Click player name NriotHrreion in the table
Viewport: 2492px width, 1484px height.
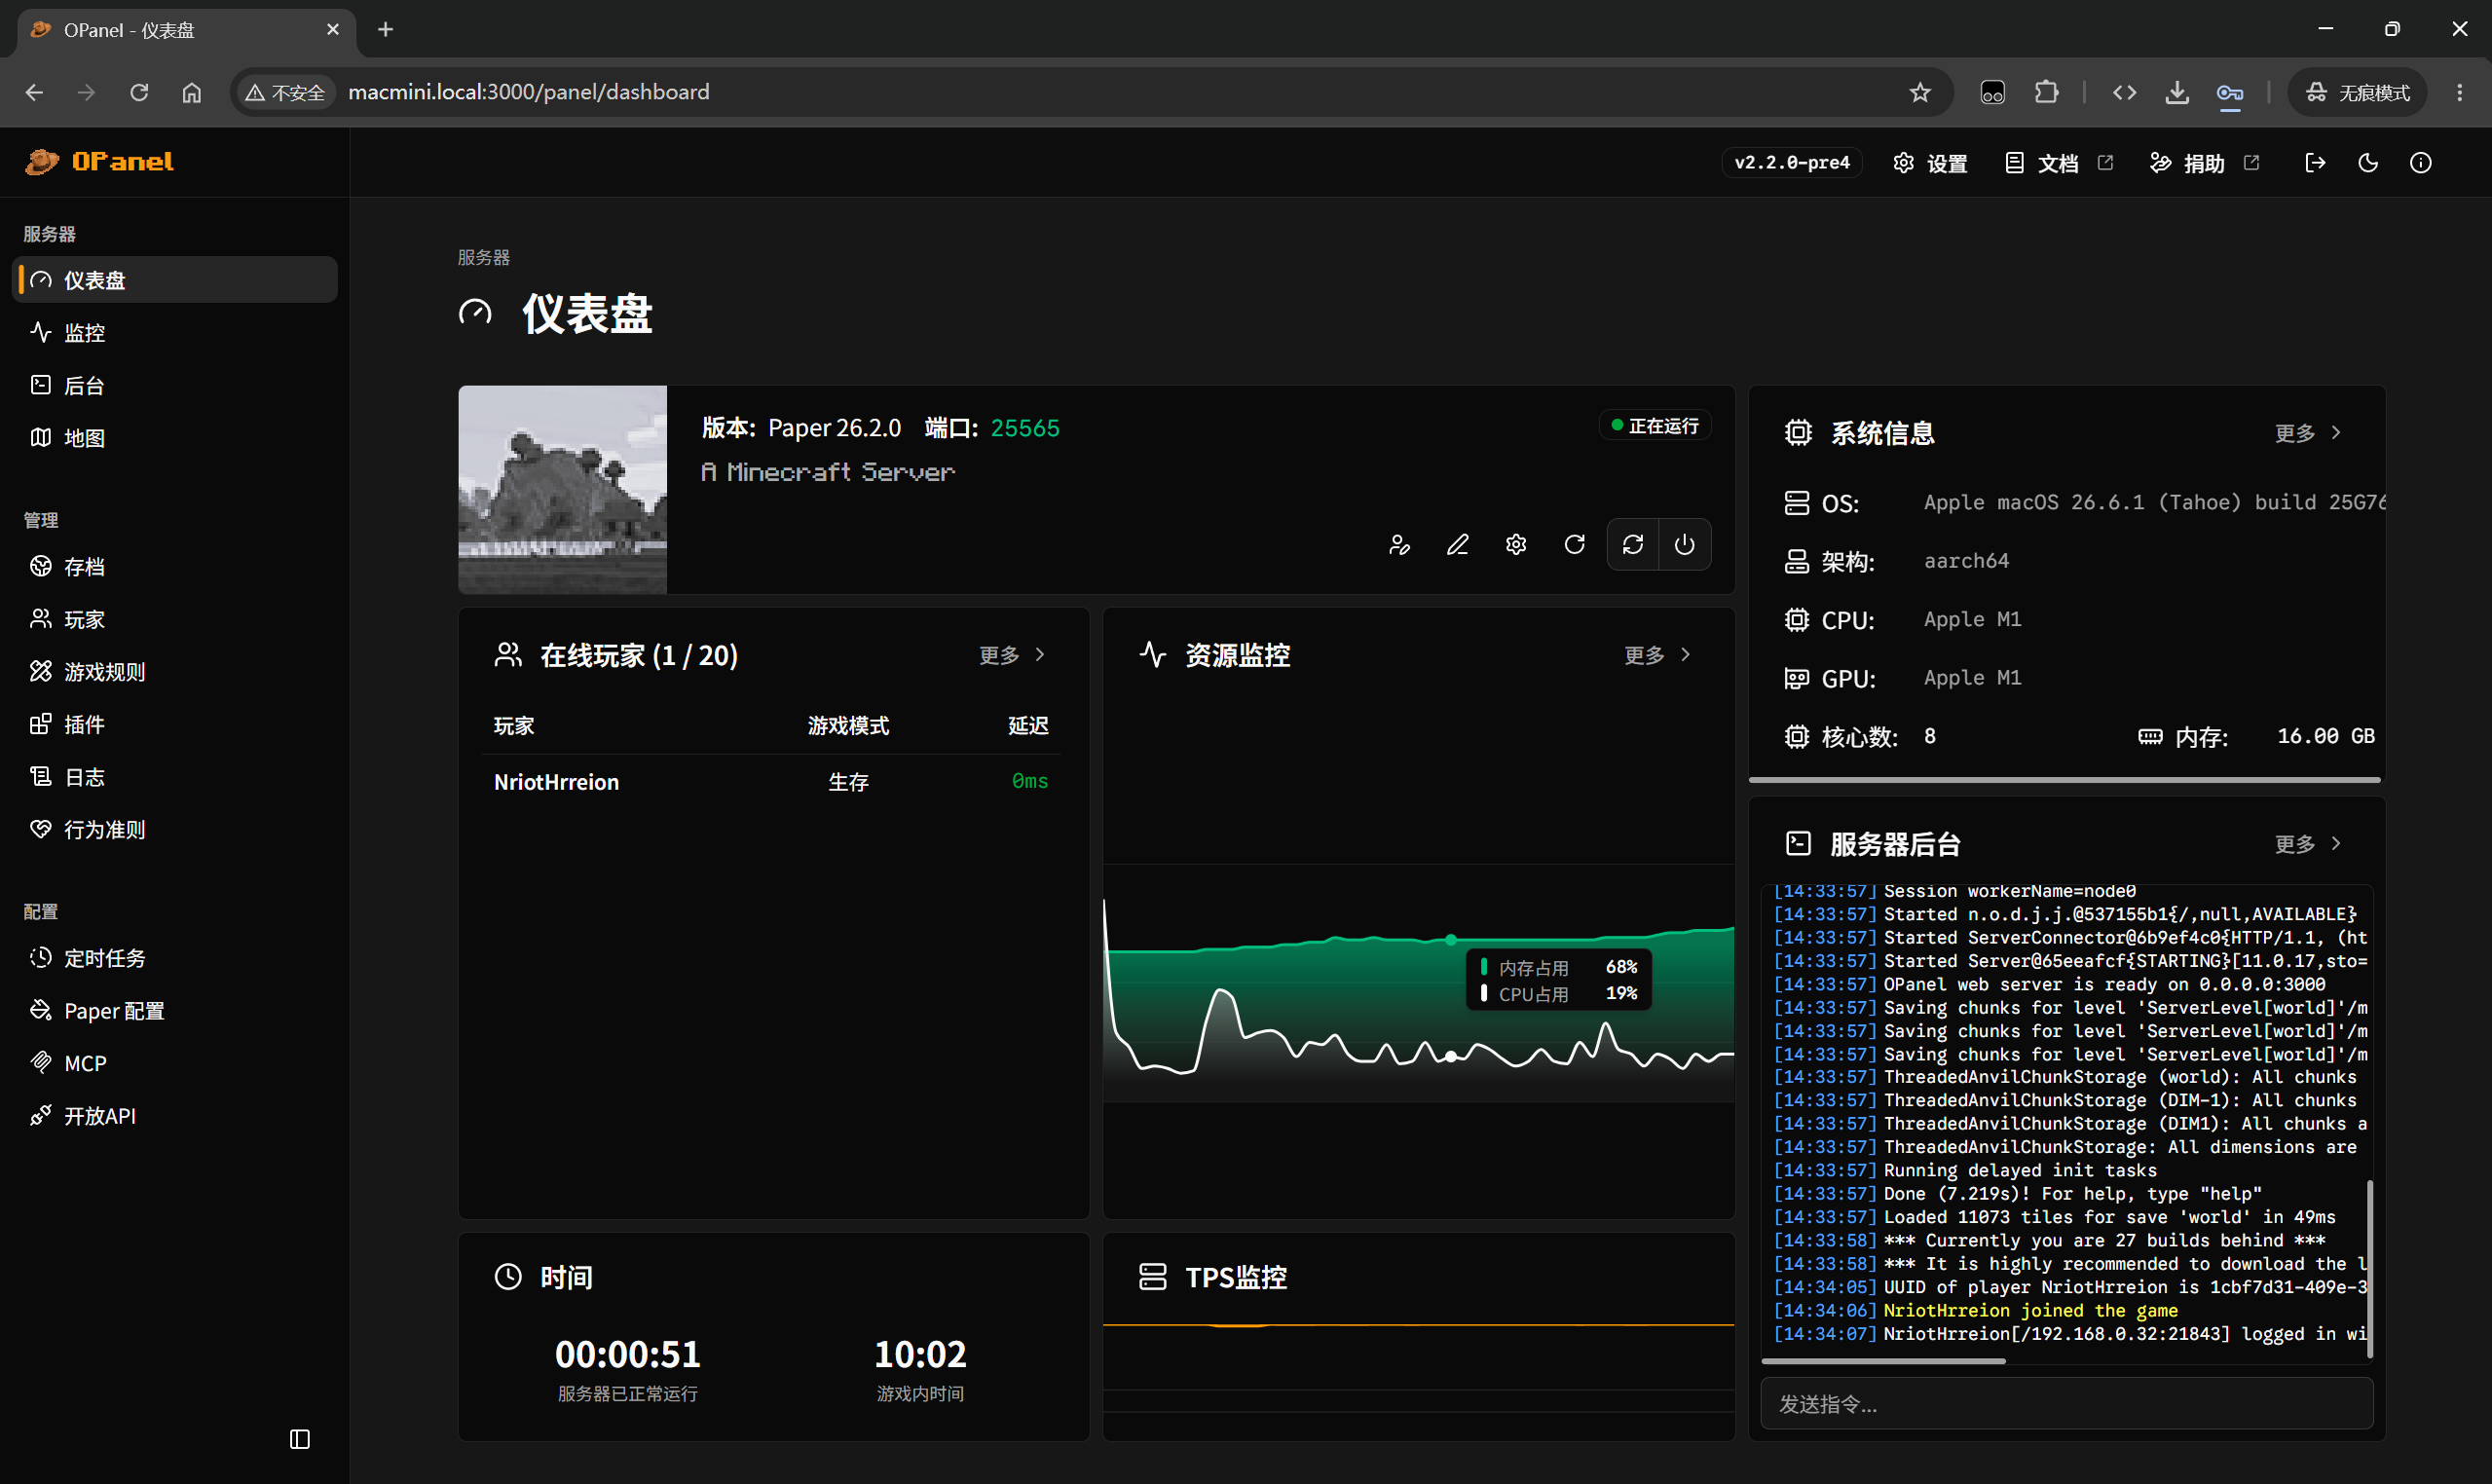556,782
